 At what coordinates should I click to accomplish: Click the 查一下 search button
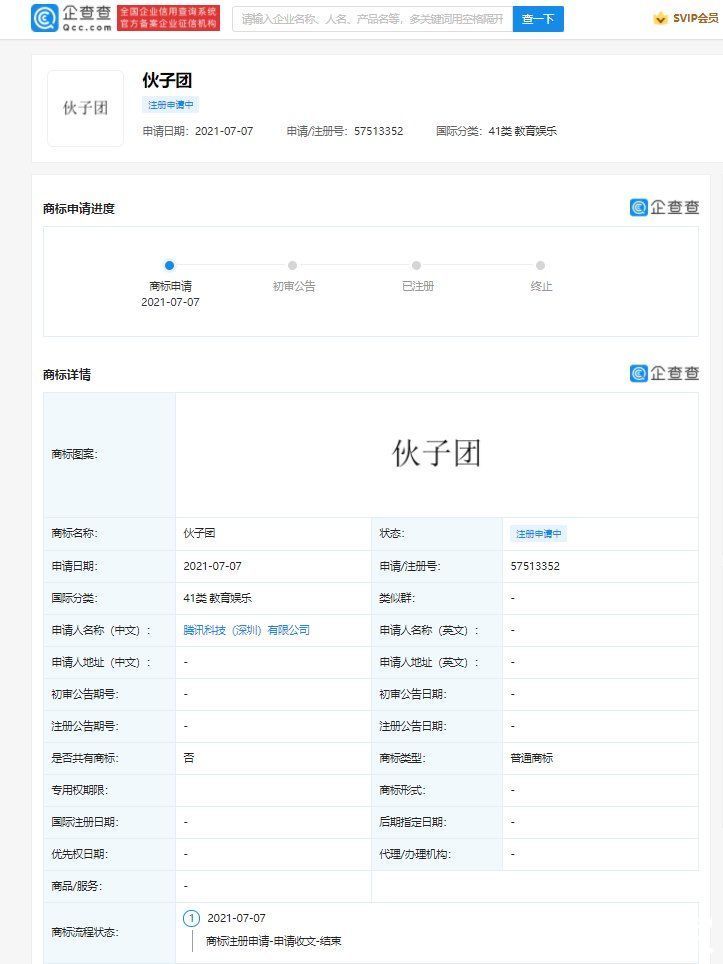(x=538, y=19)
